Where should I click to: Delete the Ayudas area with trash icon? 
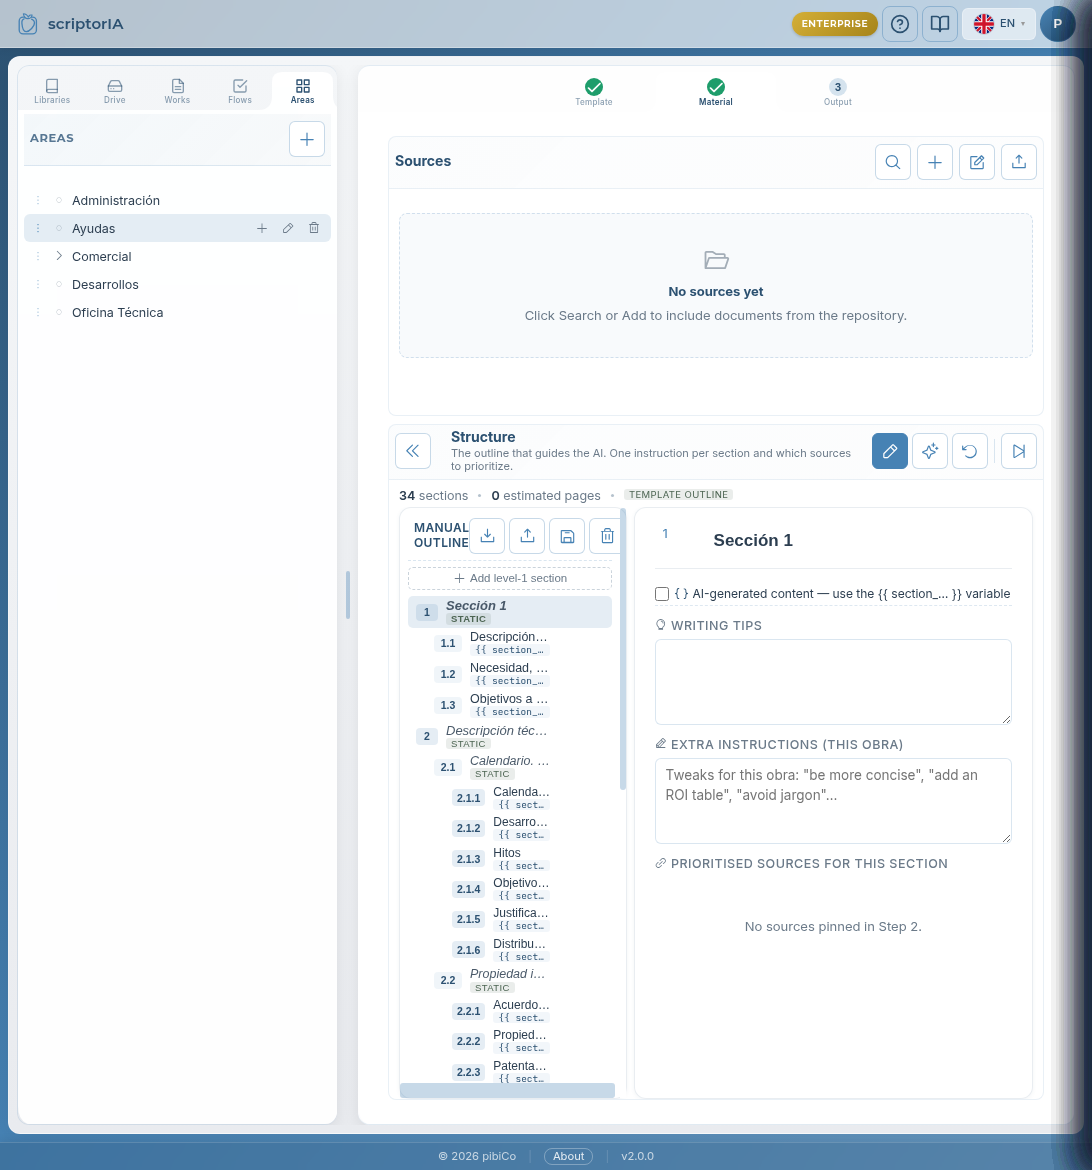coord(314,228)
